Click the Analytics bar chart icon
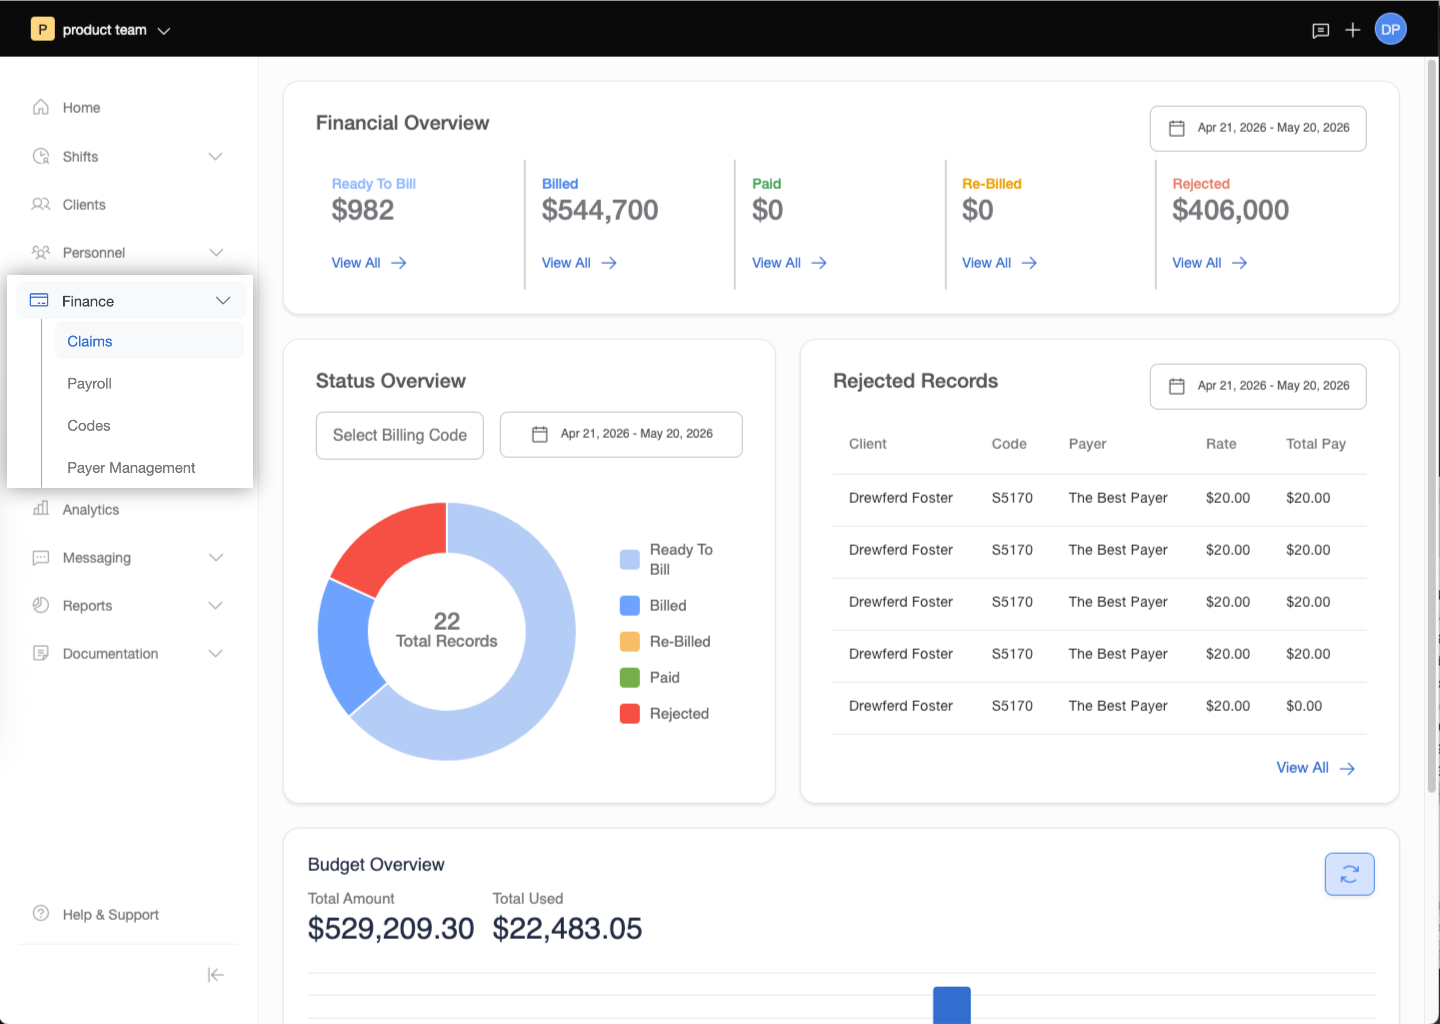1440x1024 pixels. point(41,508)
